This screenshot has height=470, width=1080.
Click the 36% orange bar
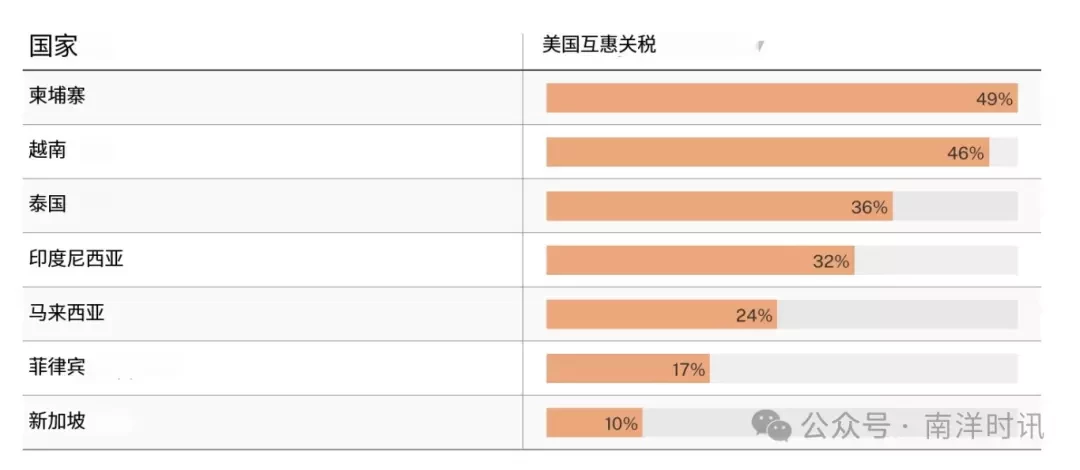[720, 206]
